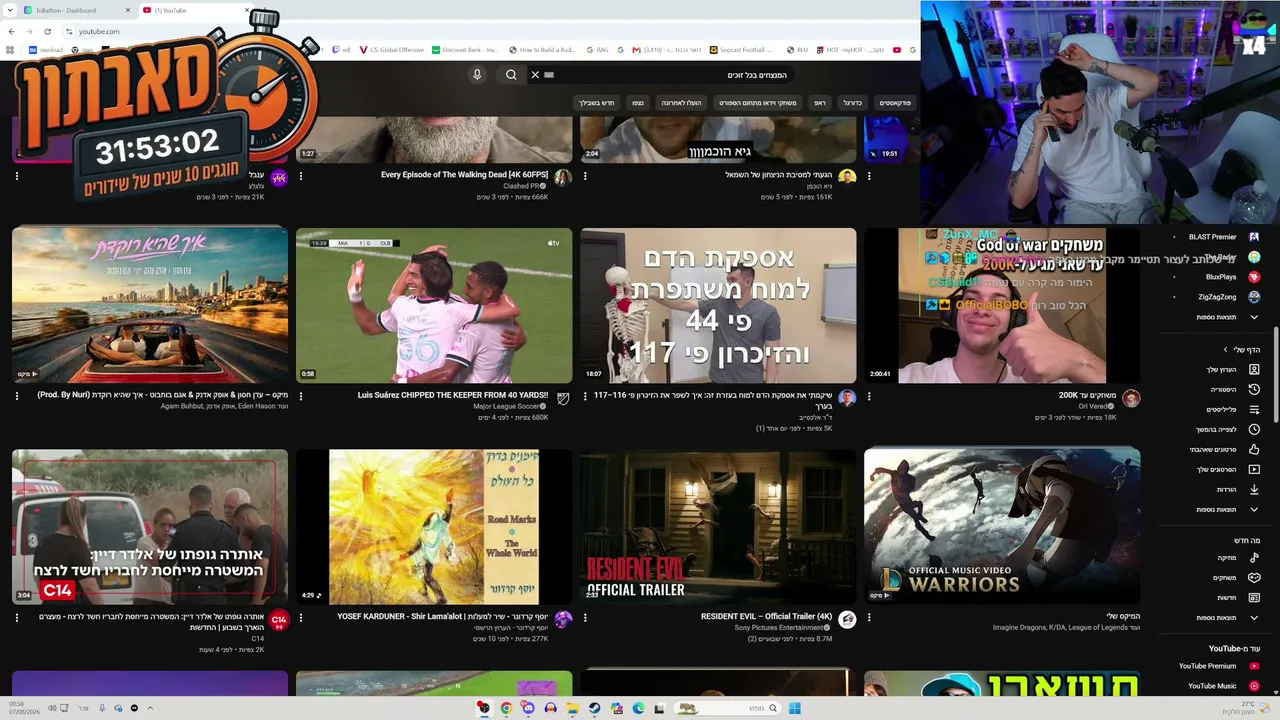Image resolution: width=1280 pixels, height=720 pixels.
Task: Open הסרטונים שלך your videos
Action: [1227, 470]
